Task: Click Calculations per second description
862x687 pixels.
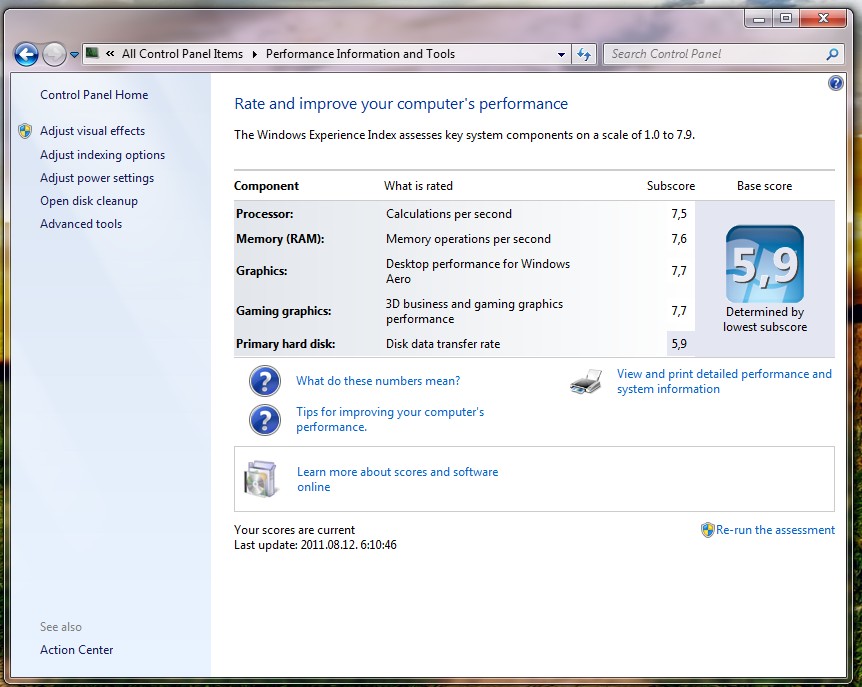Action: pos(449,214)
